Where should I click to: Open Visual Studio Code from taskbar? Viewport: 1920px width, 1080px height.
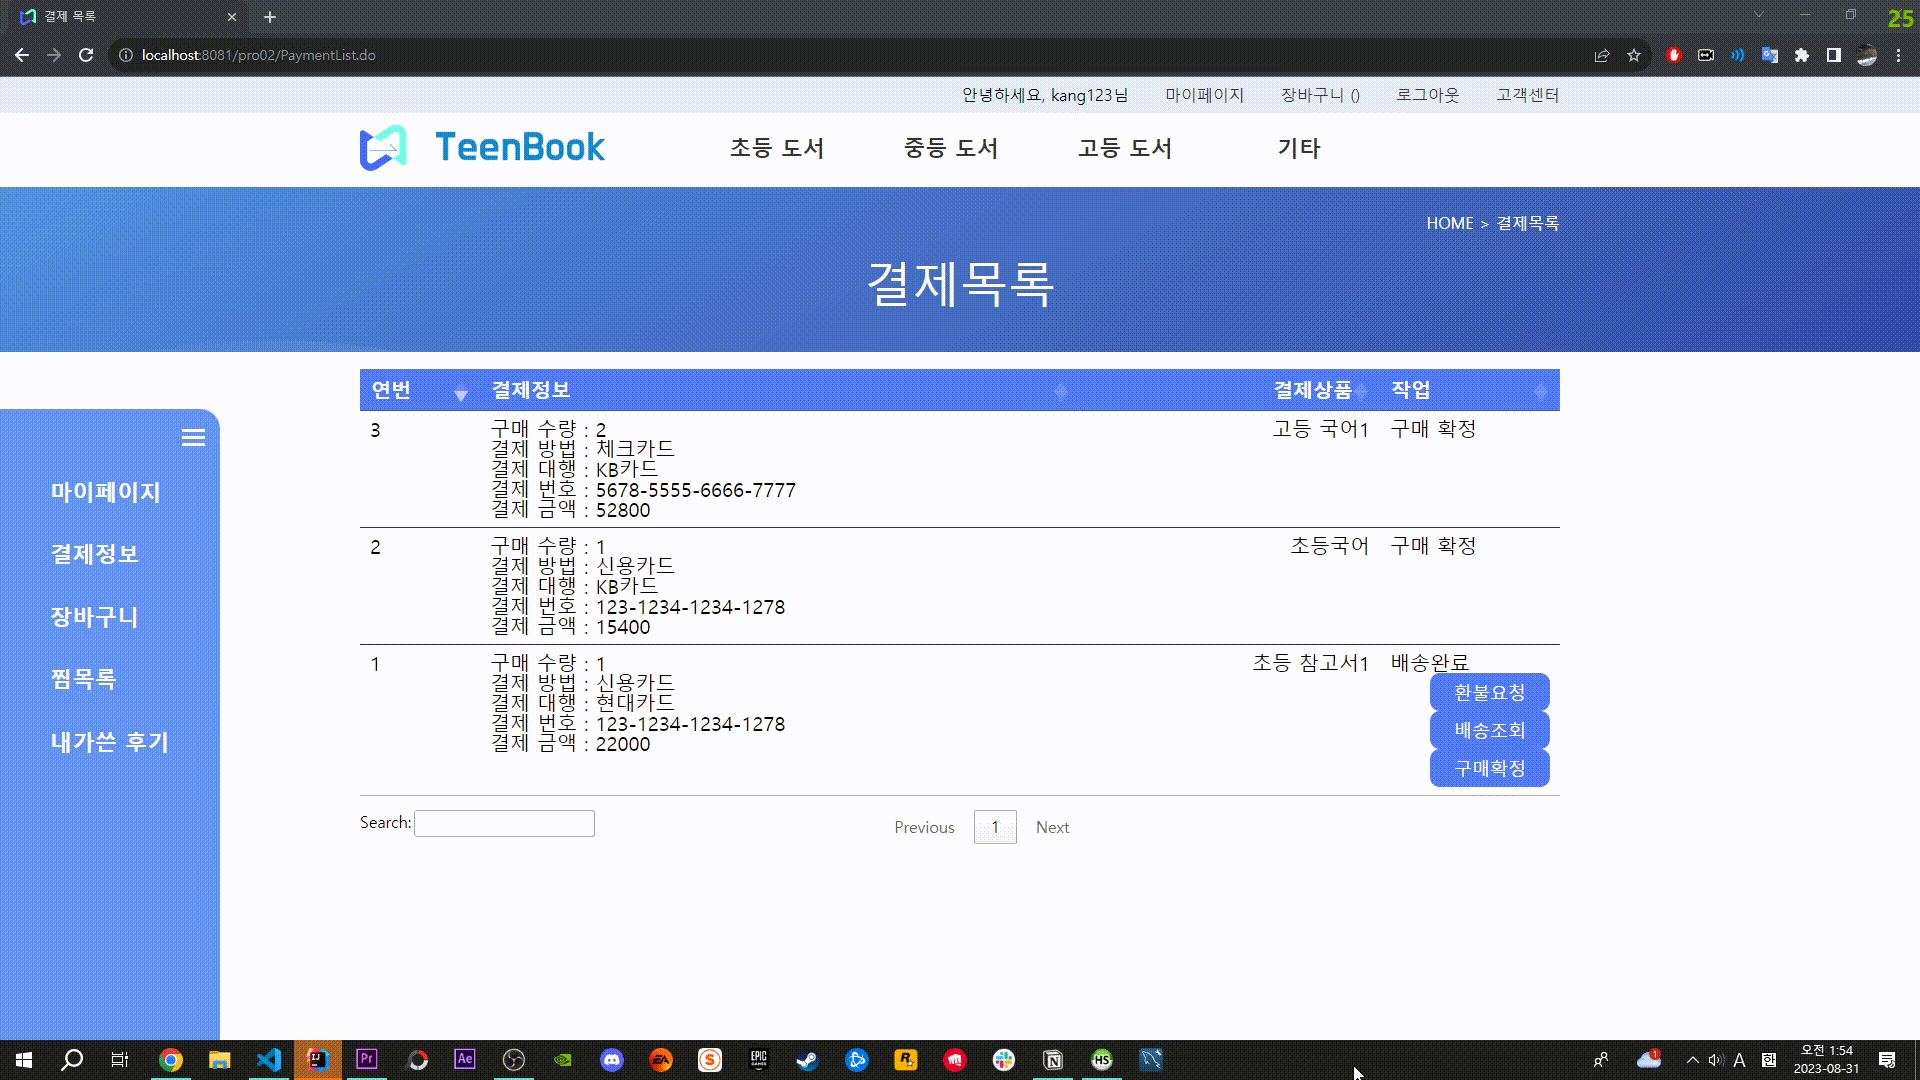click(x=269, y=1060)
